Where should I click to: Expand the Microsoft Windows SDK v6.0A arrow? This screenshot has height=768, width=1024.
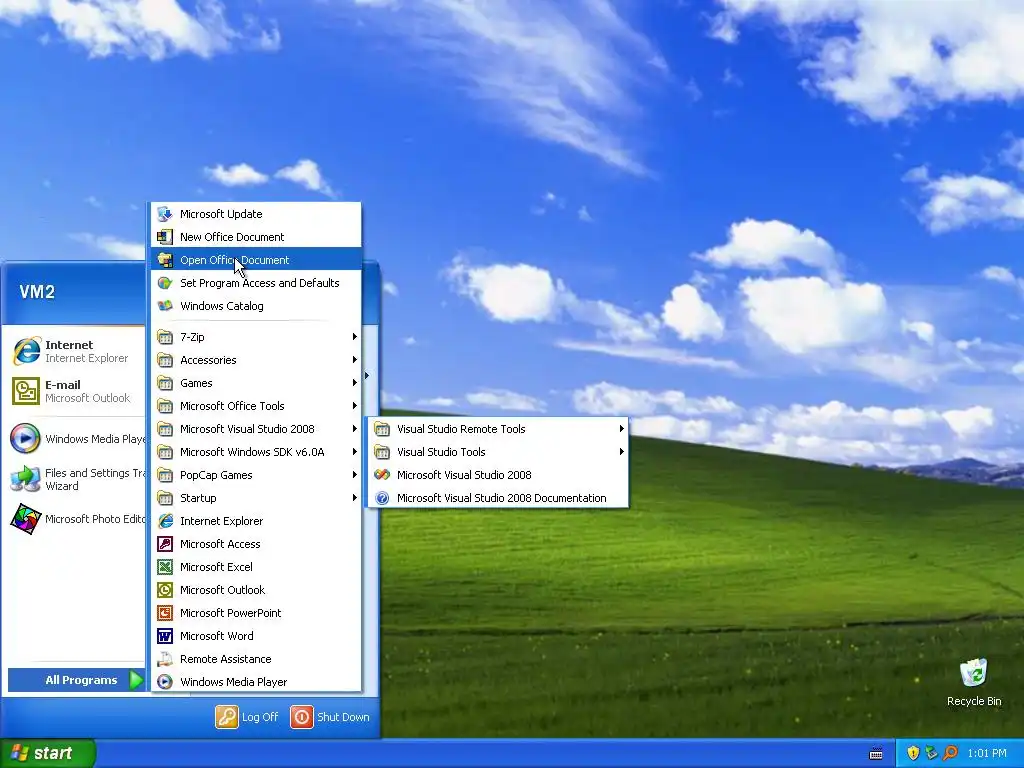click(x=355, y=452)
